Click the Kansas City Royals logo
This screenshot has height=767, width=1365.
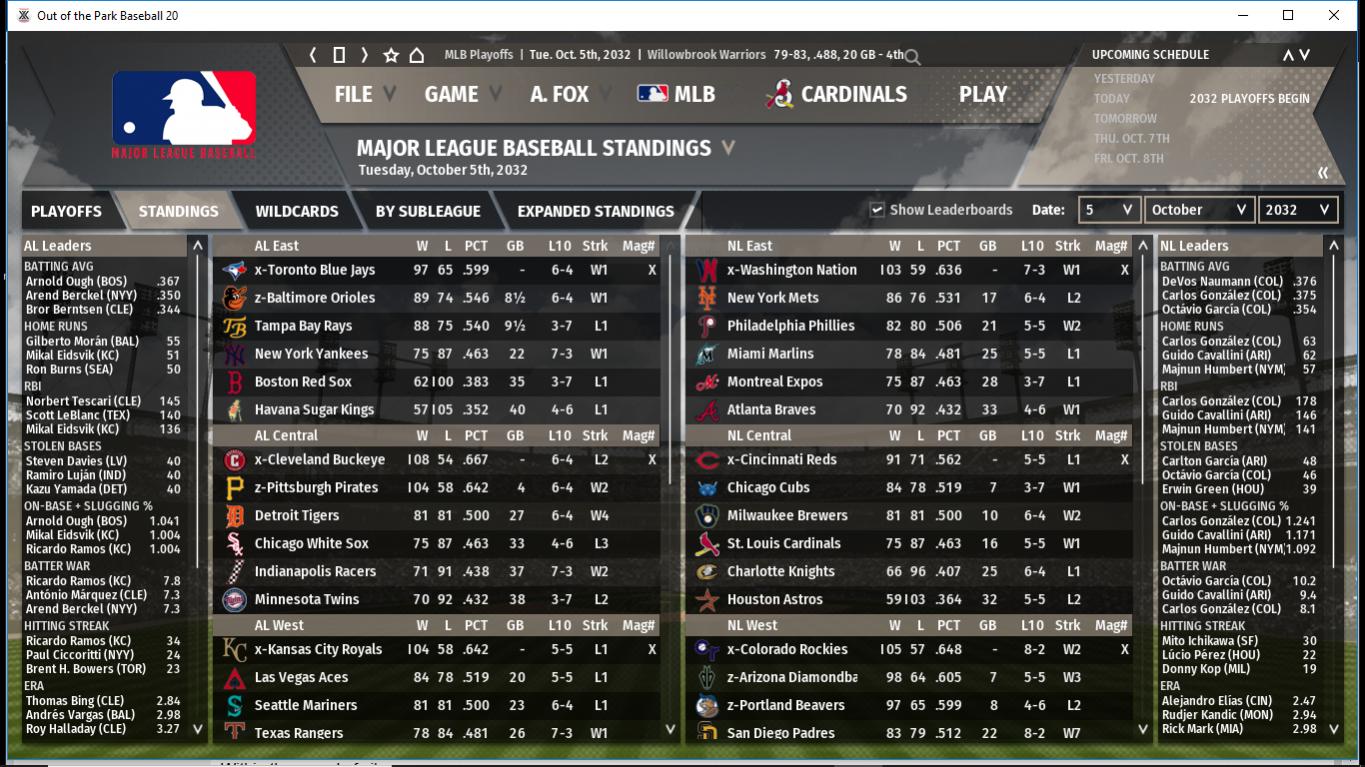(x=234, y=650)
